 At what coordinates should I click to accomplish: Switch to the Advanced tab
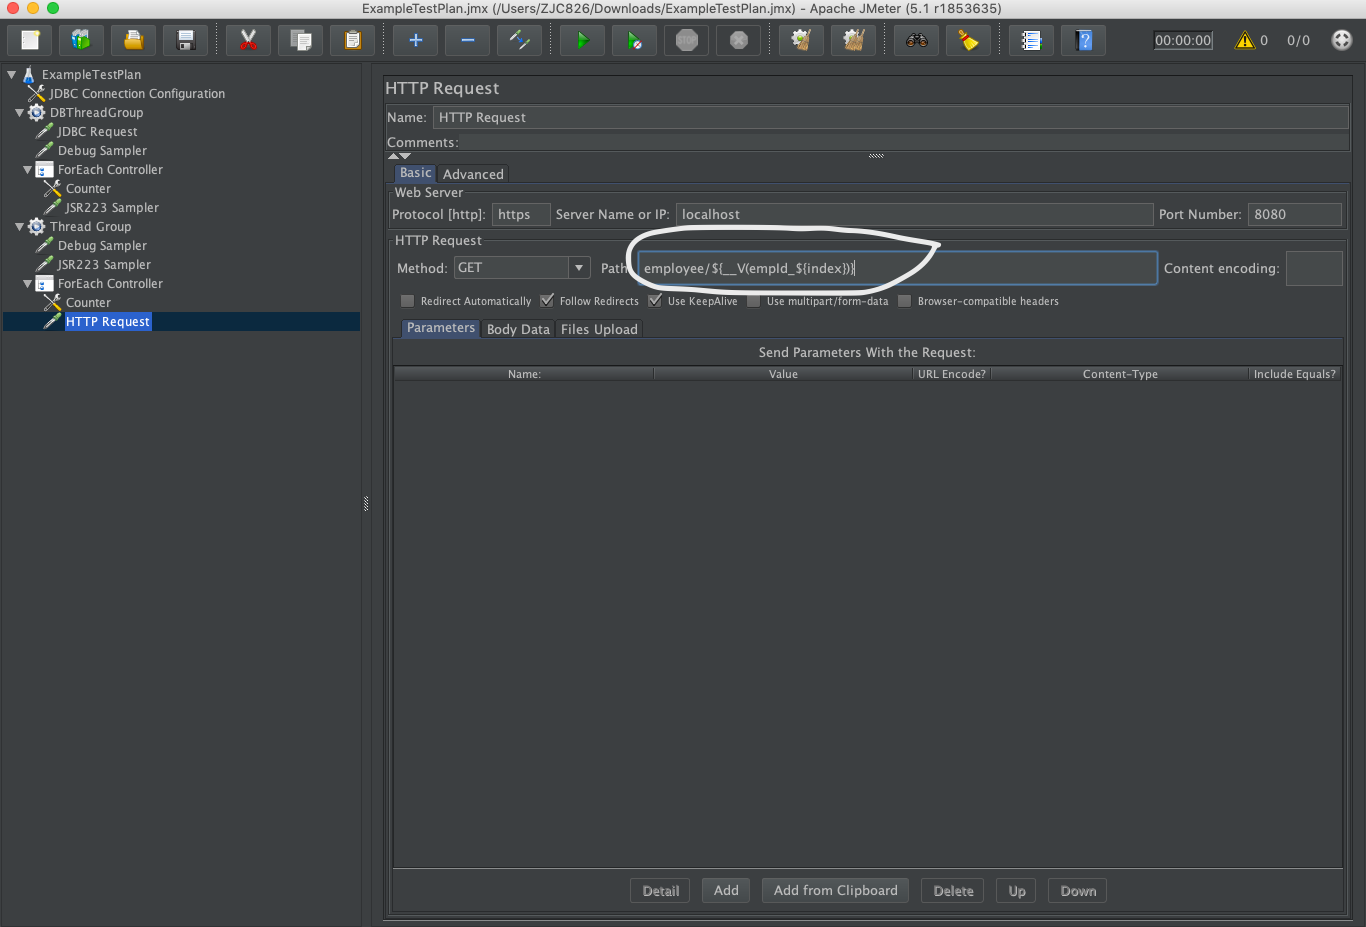point(473,174)
